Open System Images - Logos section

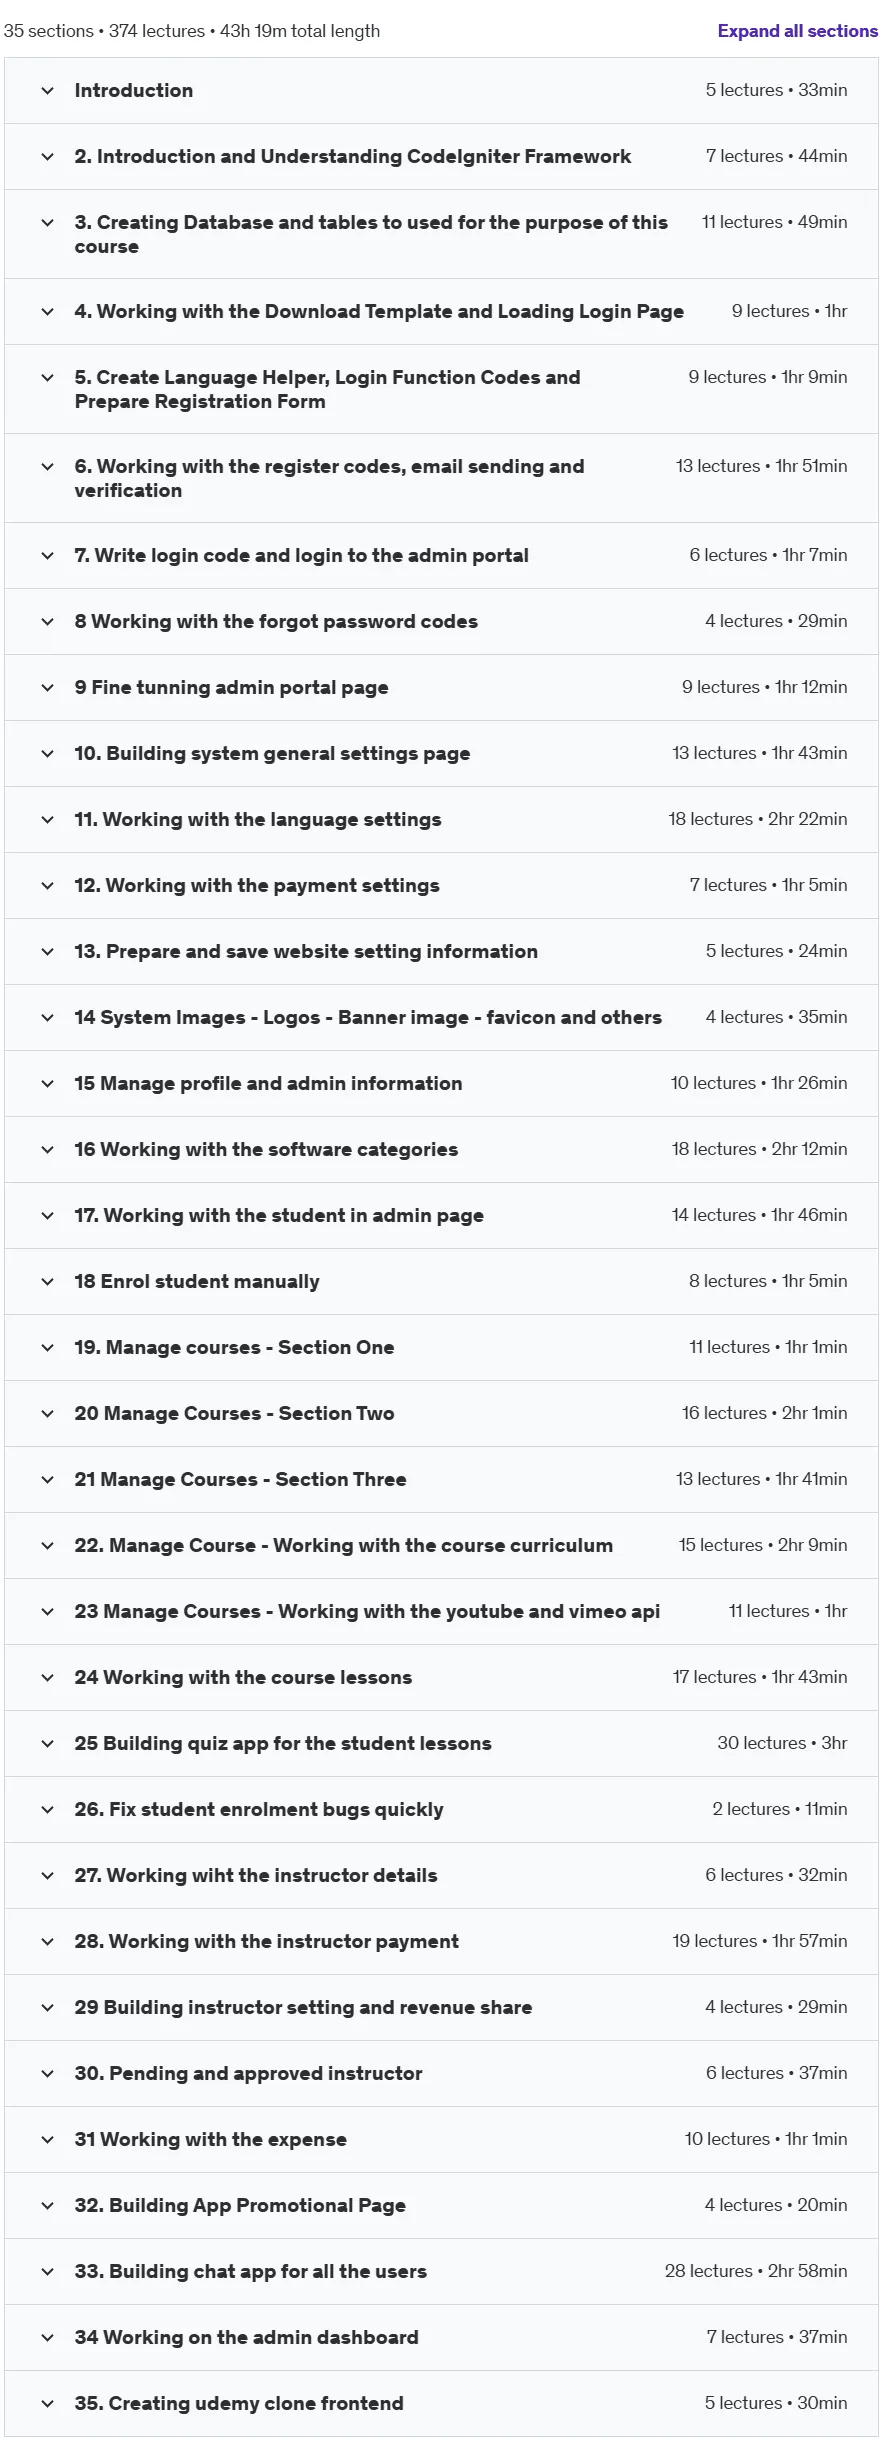[x=441, y=1017]
